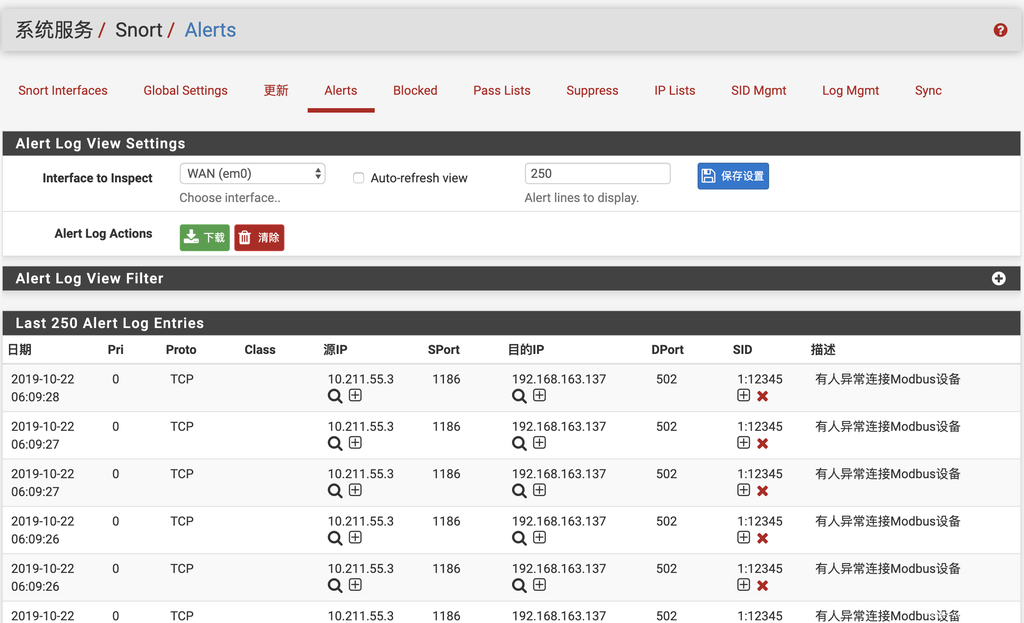Screen dimensions: 1024x623
Task: Open the Interface to Inspect dropdown
Action: [x=253, y=174]
